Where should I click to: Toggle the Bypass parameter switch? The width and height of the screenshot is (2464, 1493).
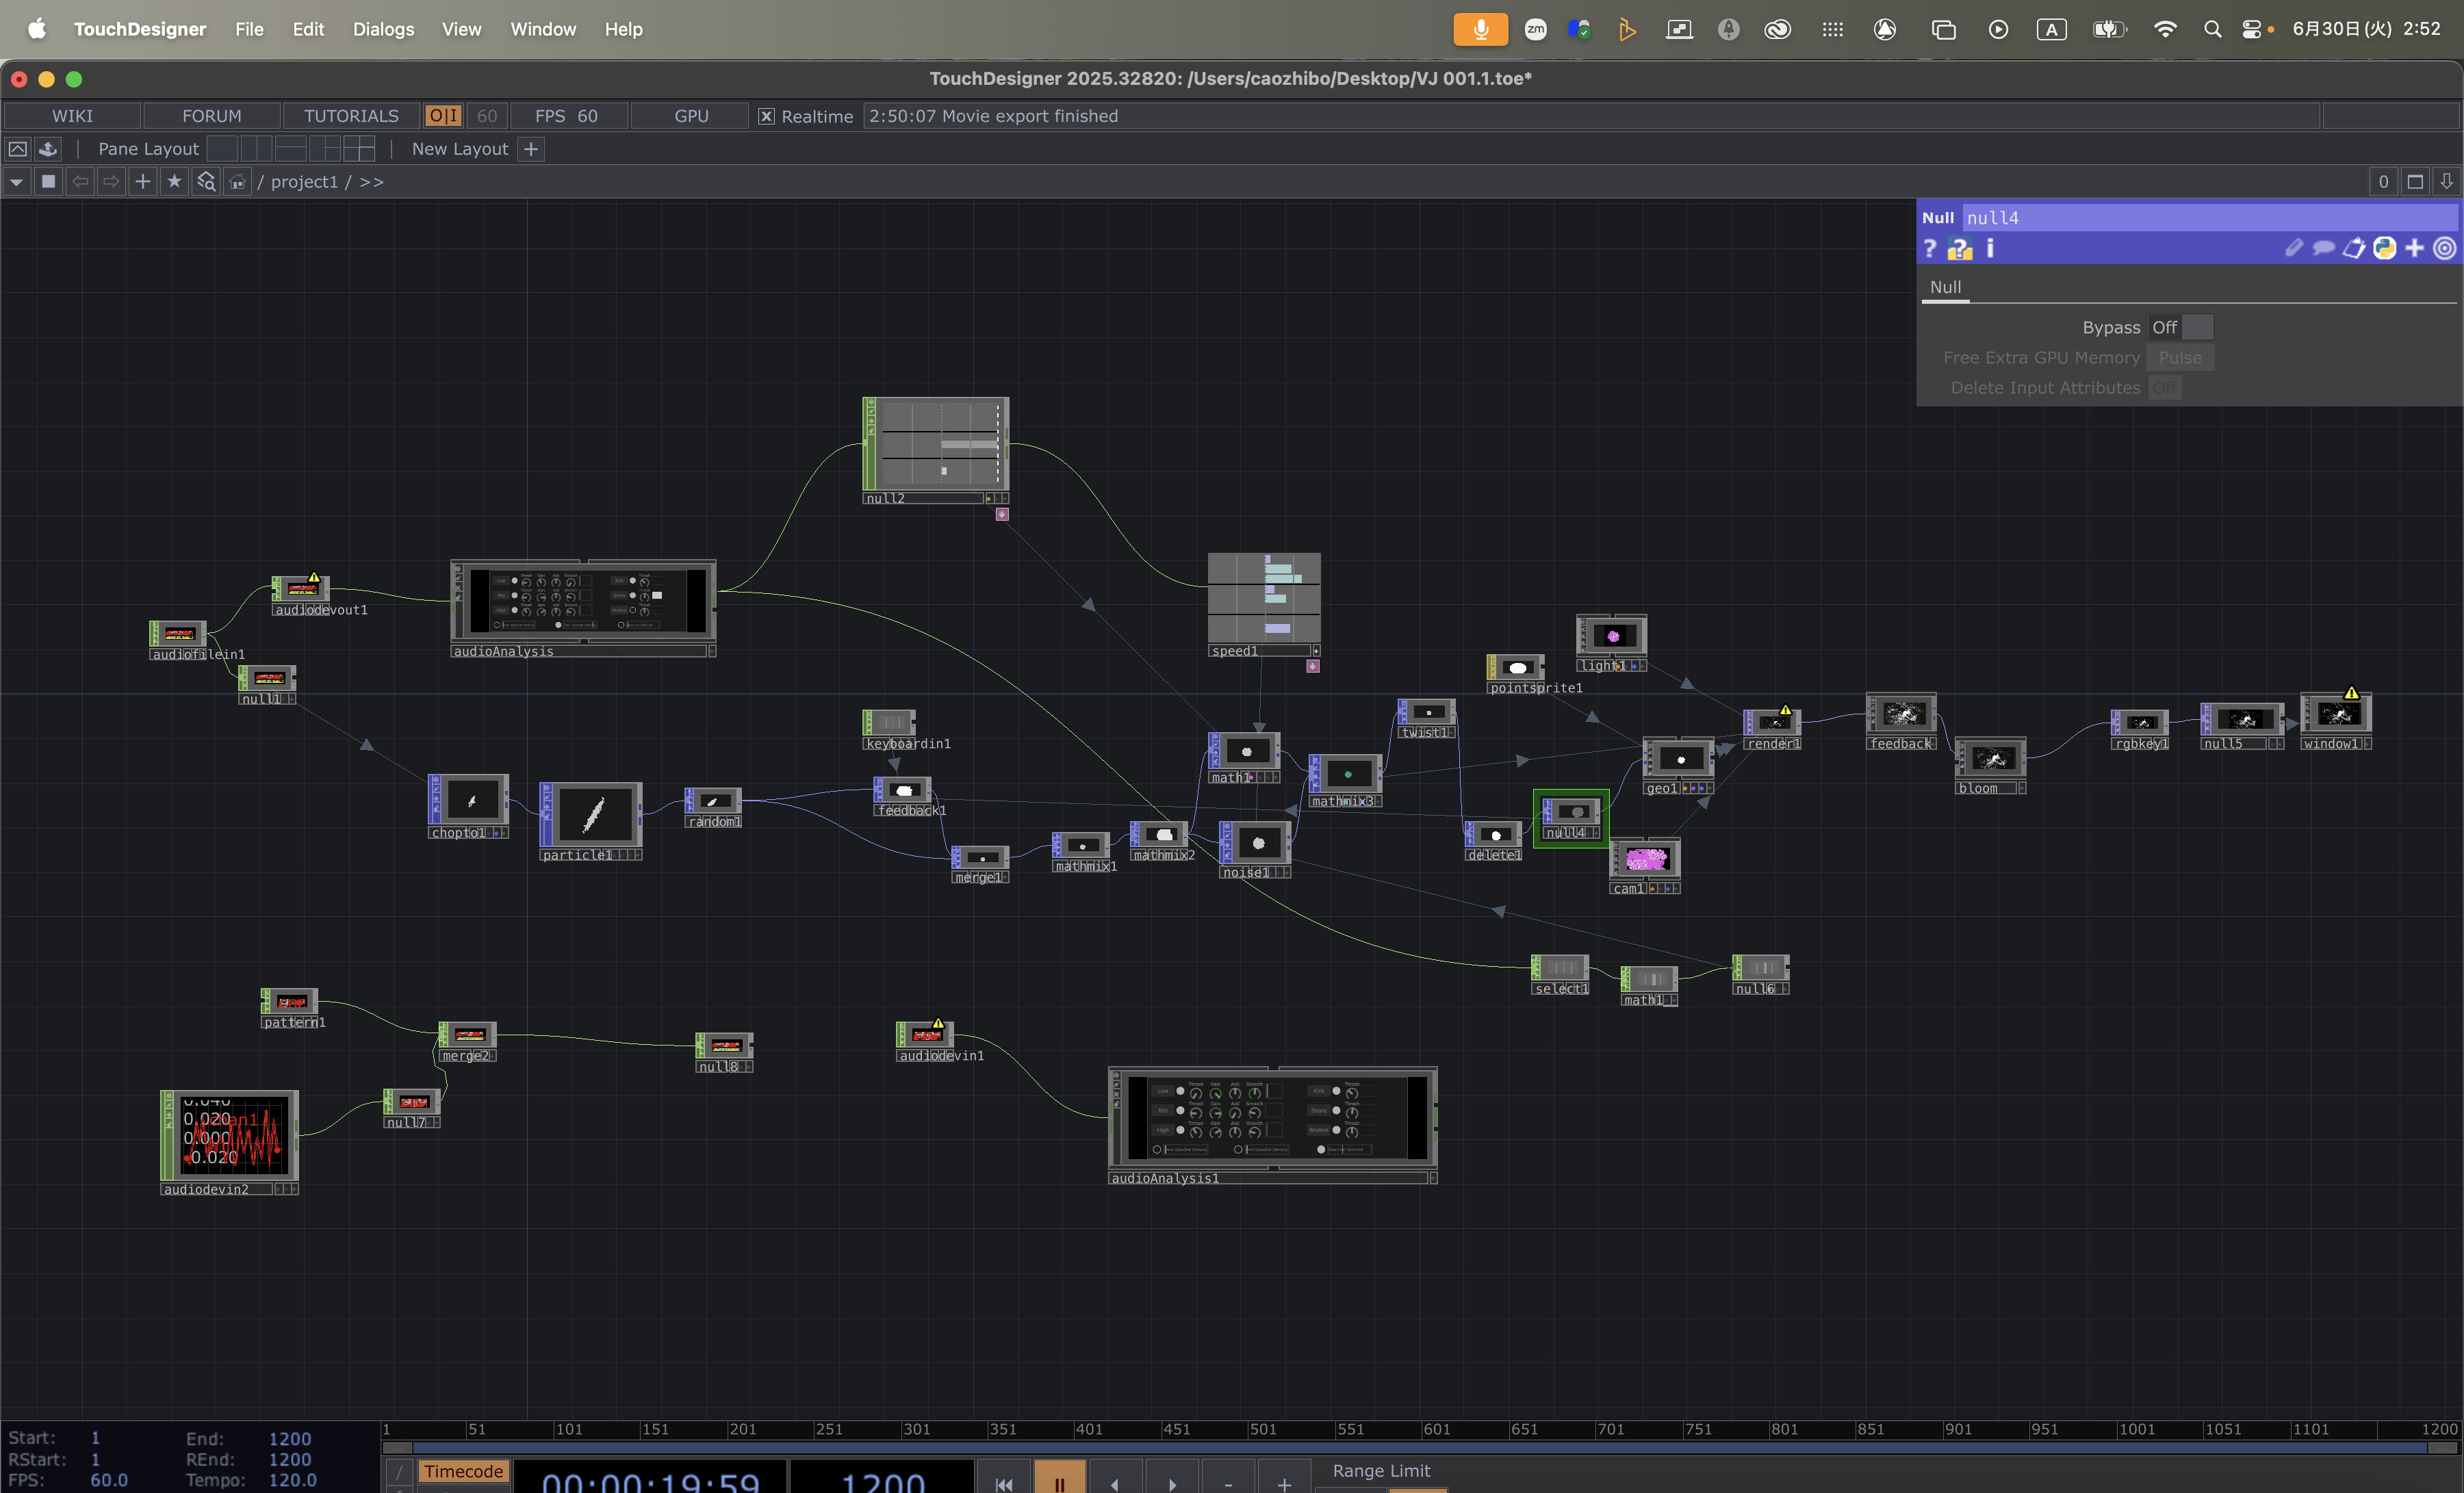(x=2181, y=328)
